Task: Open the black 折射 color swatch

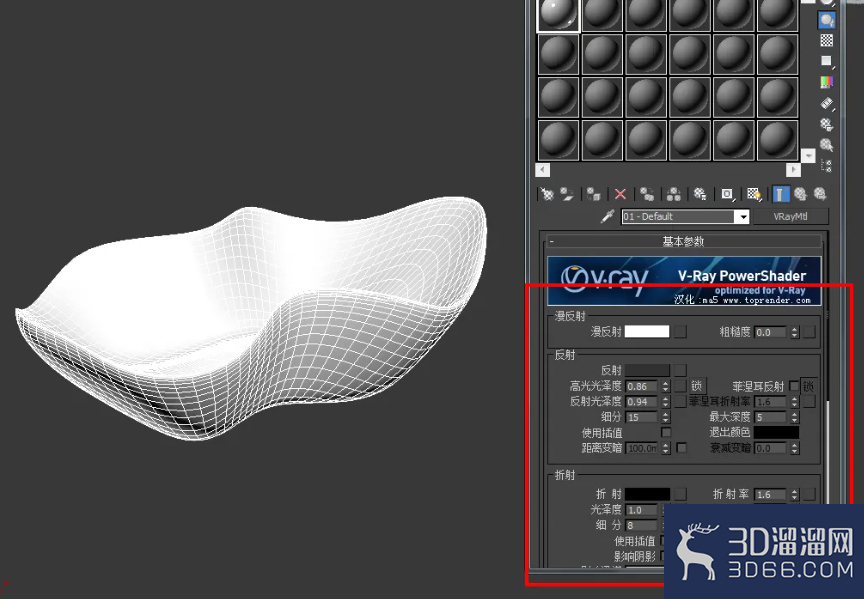Action: (647, 494)
